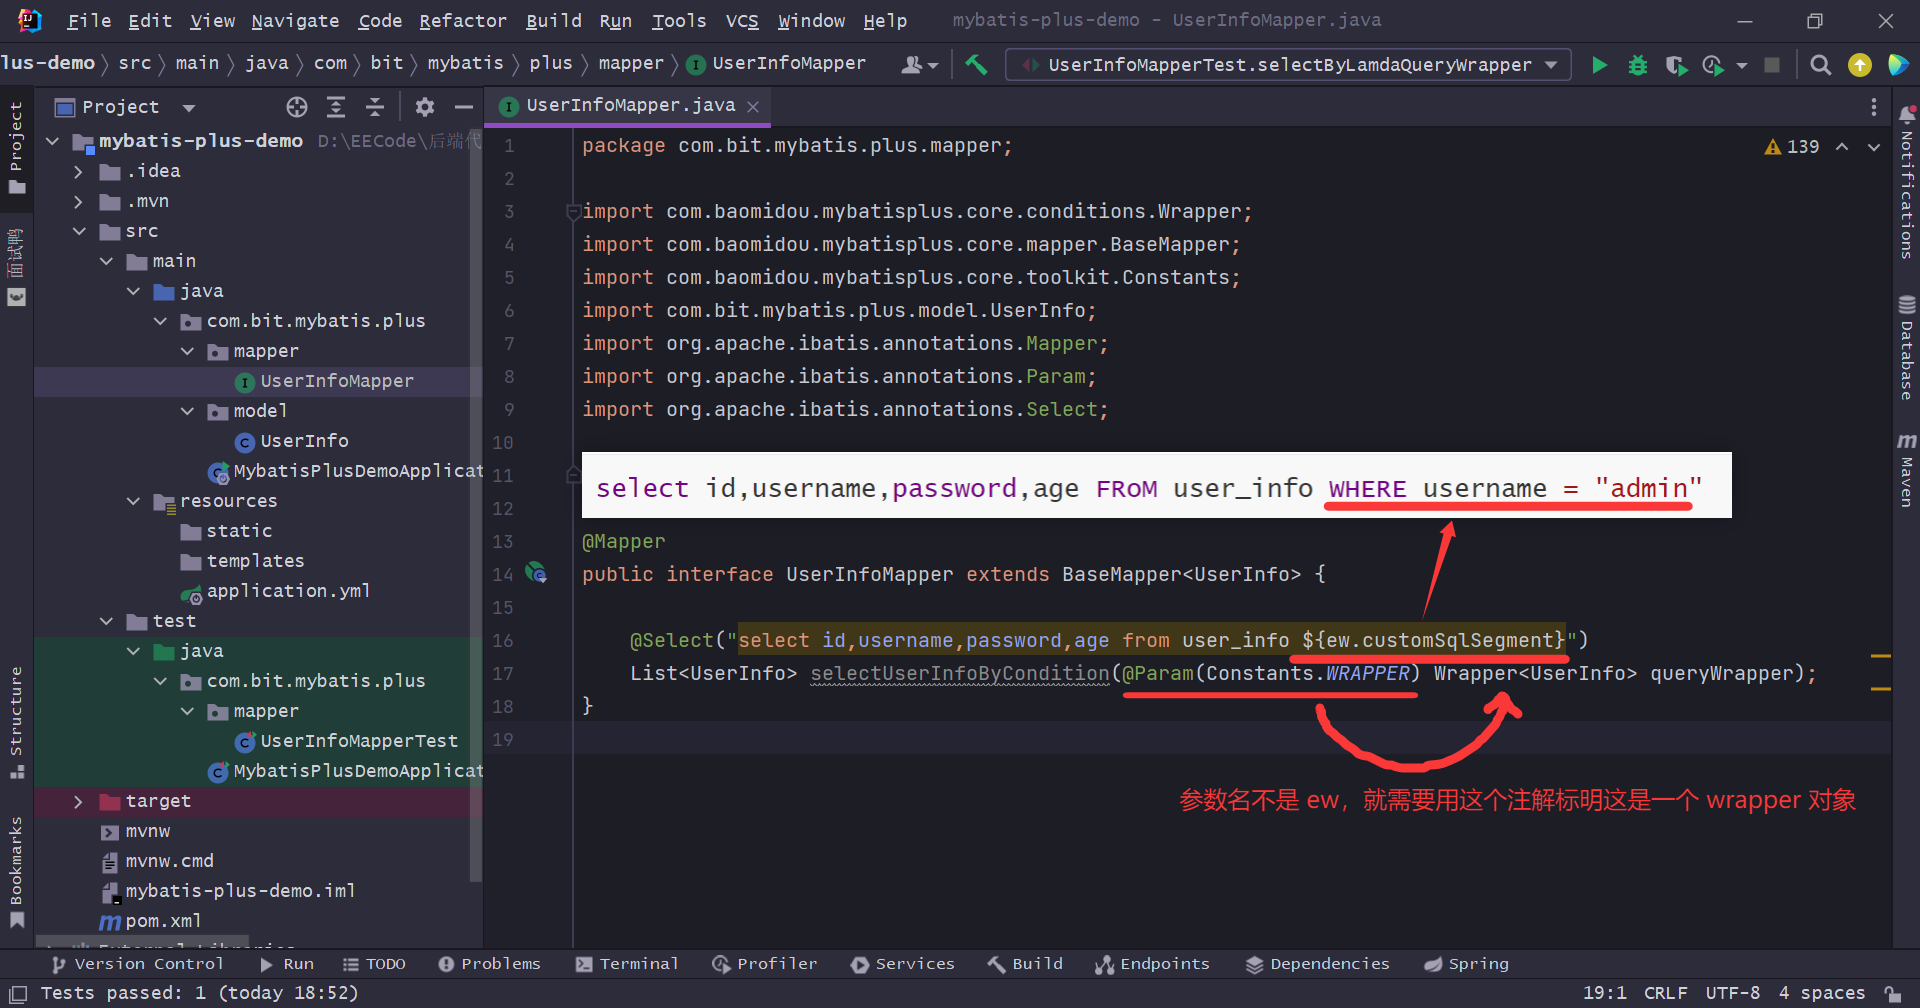Open Project panel settings gear
The height and width of the screenshot is (1008, 1920).
pyautogui.click(x=425, y=107)
